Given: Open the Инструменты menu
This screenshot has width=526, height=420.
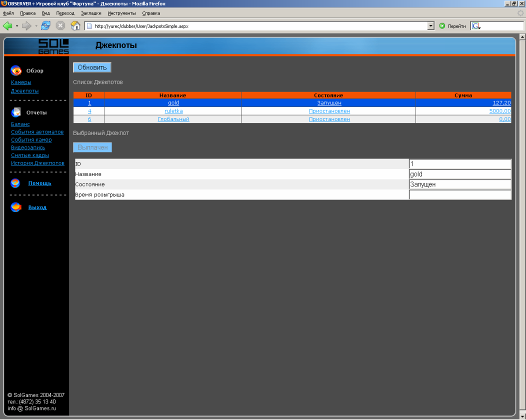Looking at the screenshot, I should coord(122,13).
